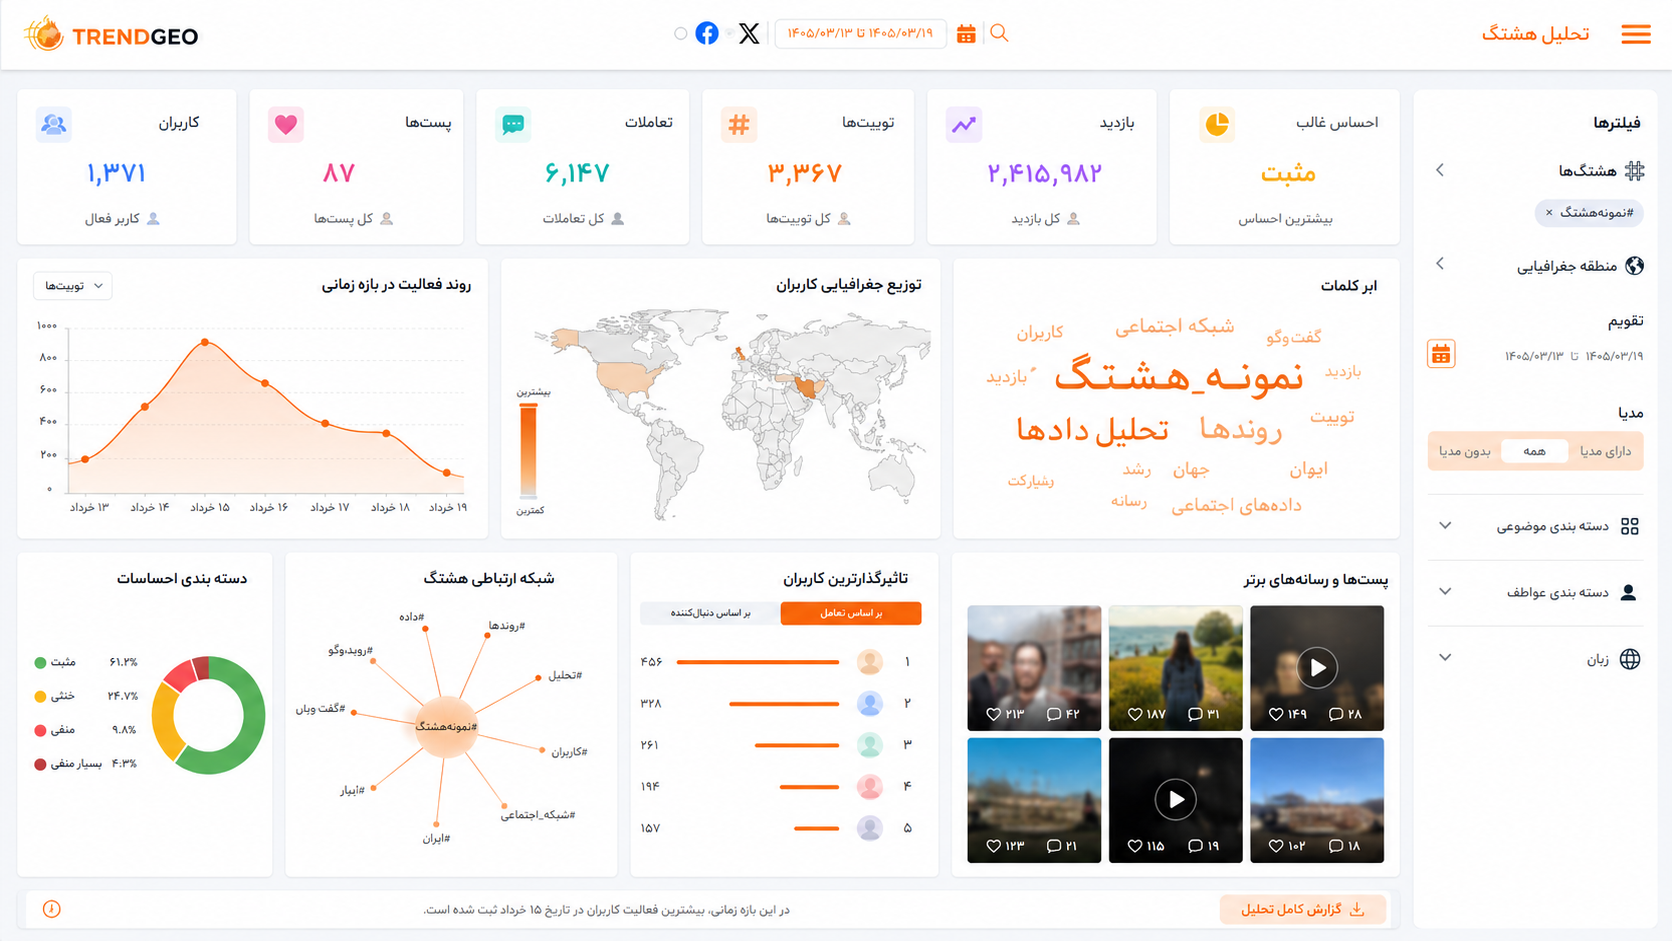Click the TRENDGEO logo

[x=111, y=35]
